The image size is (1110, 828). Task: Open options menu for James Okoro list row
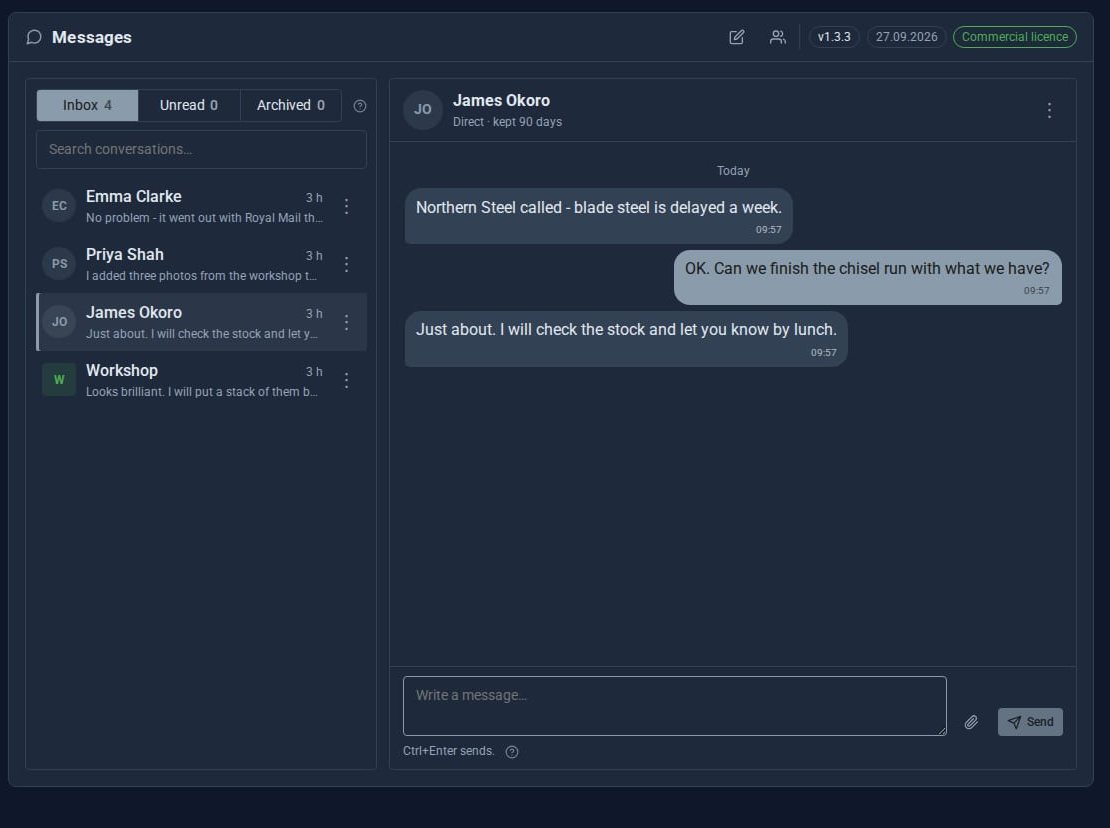click(x=346, y=322)
